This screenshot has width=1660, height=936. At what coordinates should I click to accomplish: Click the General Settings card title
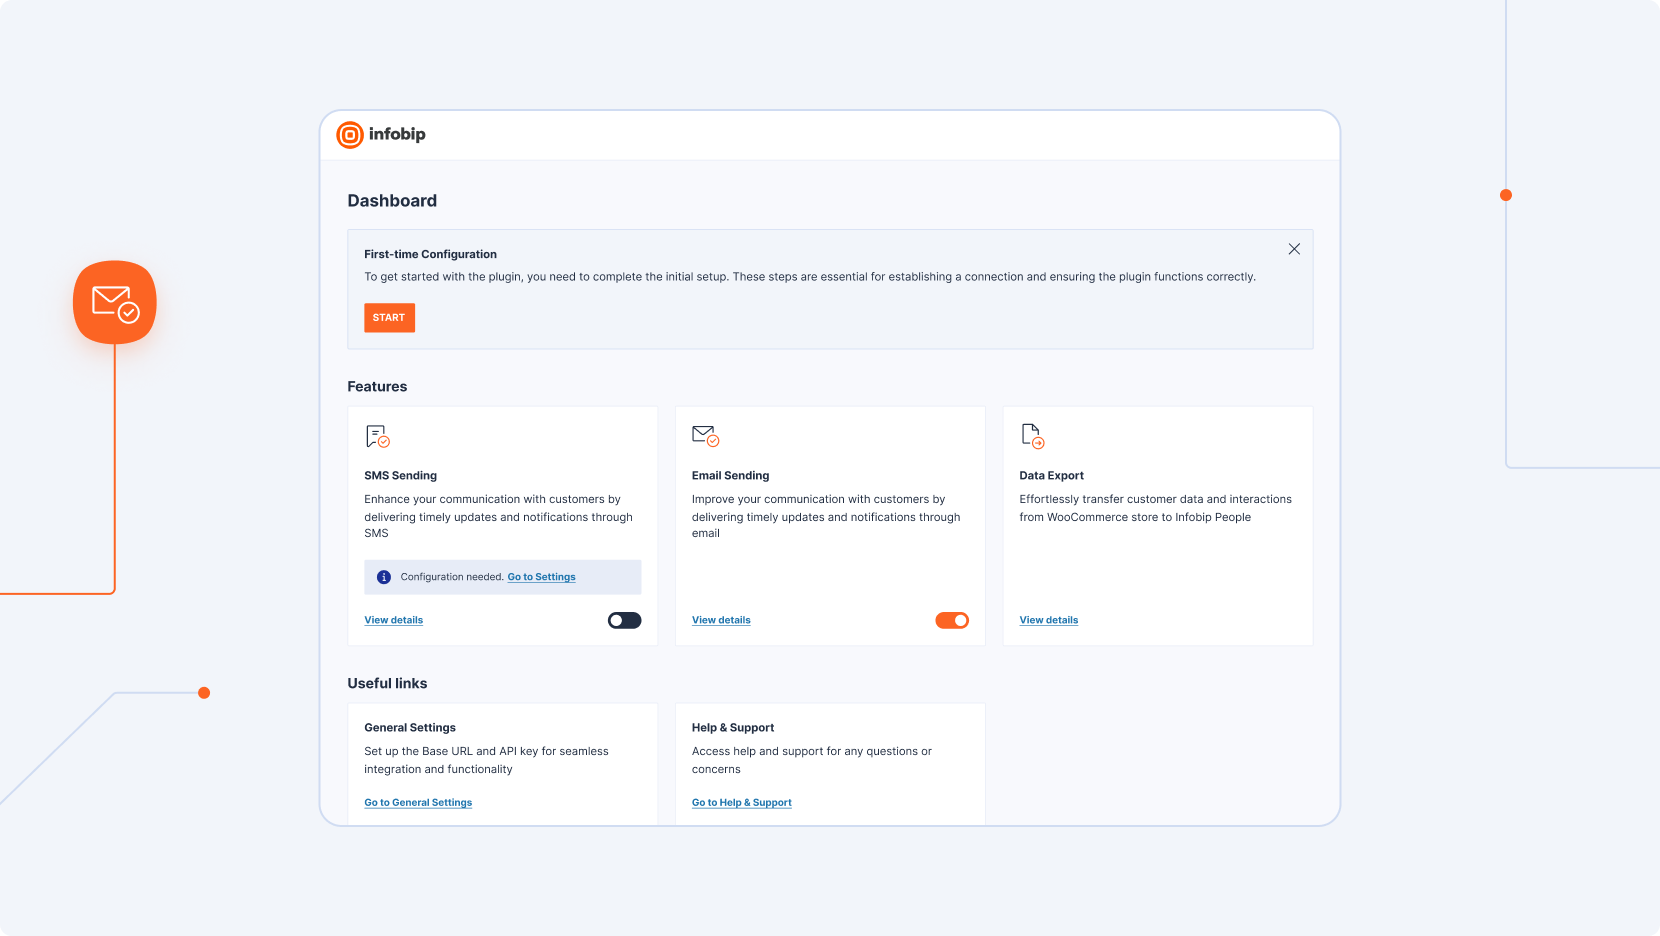click(410, 728)
